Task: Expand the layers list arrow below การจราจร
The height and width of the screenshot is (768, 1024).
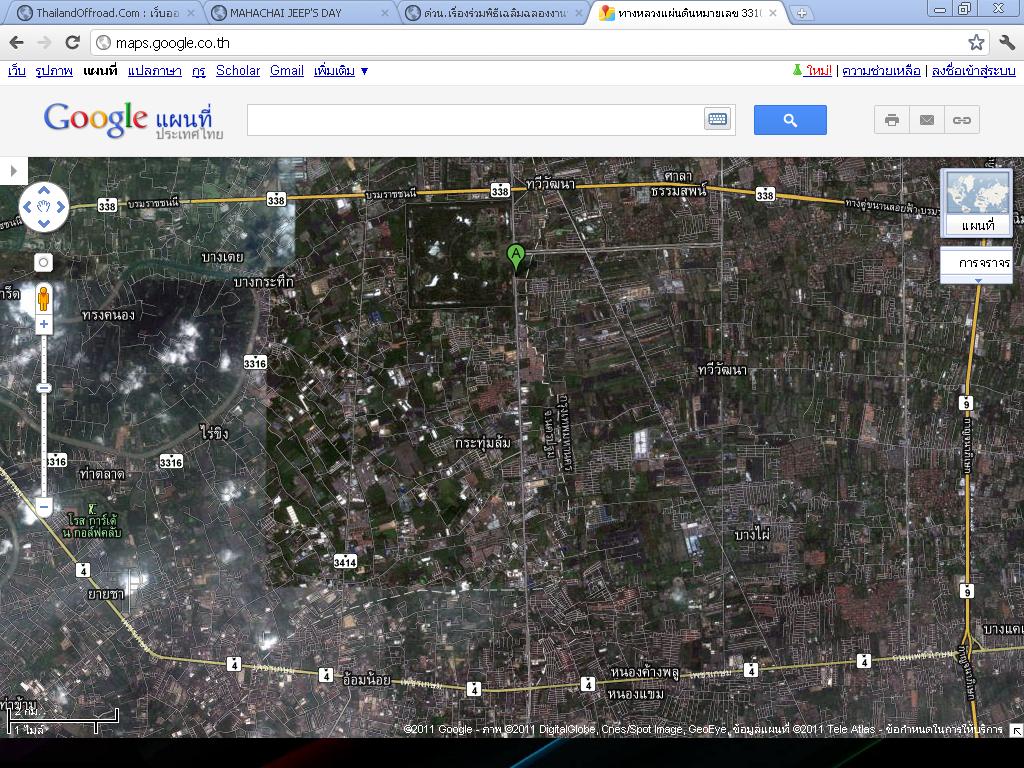Action: 977,281
